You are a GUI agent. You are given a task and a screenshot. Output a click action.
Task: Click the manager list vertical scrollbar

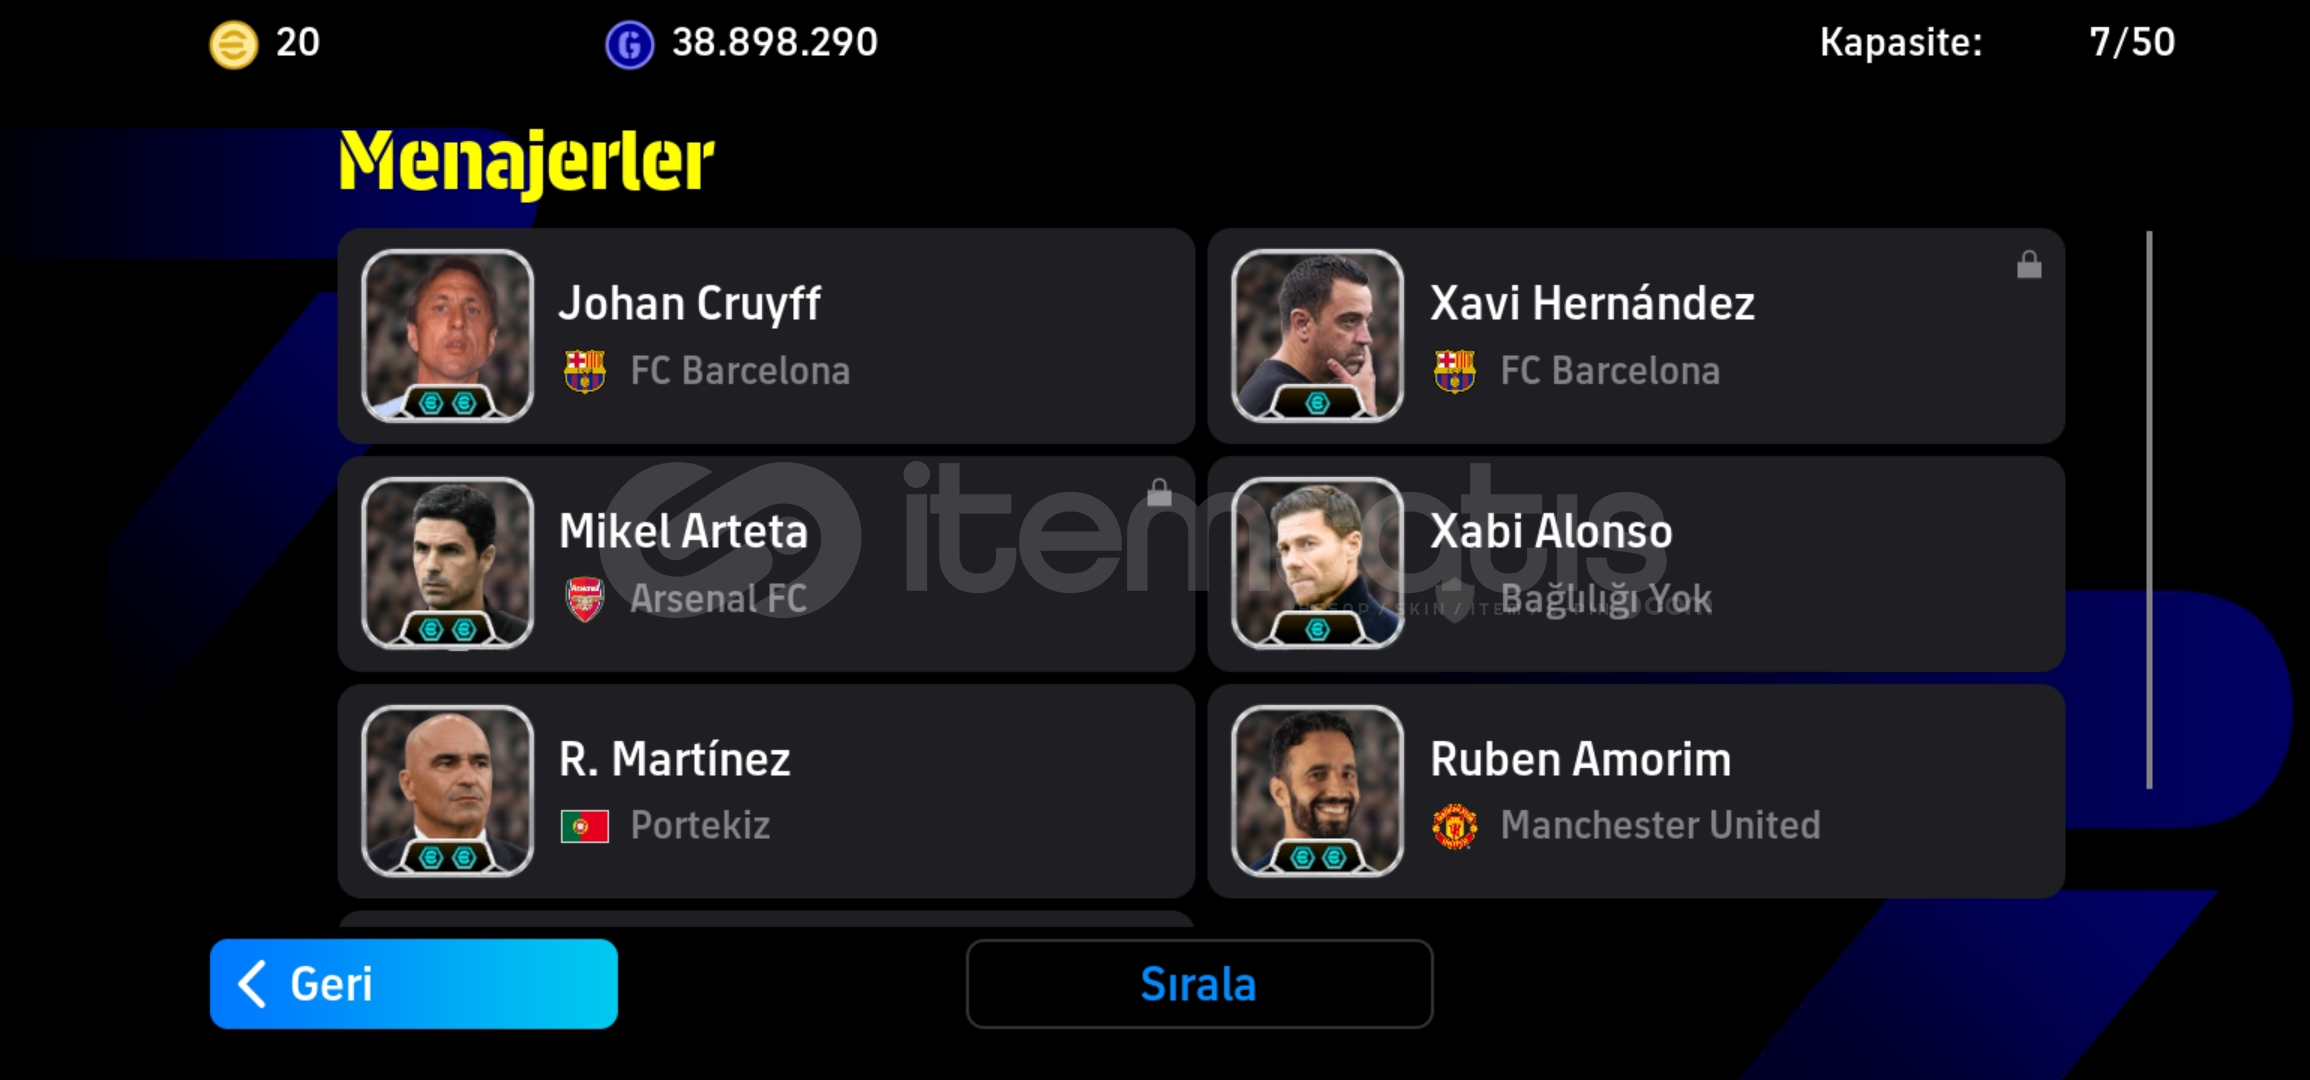2149,510
